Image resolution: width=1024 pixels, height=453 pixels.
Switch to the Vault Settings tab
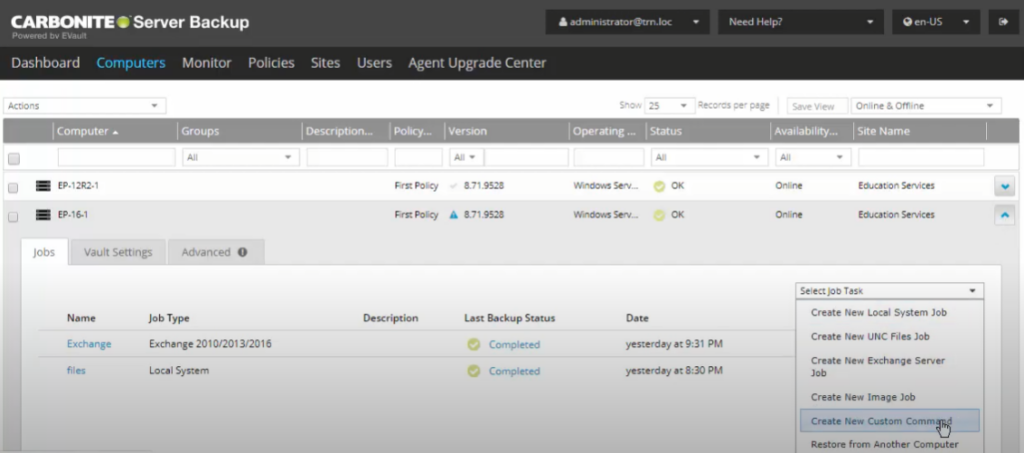point(118,253)
